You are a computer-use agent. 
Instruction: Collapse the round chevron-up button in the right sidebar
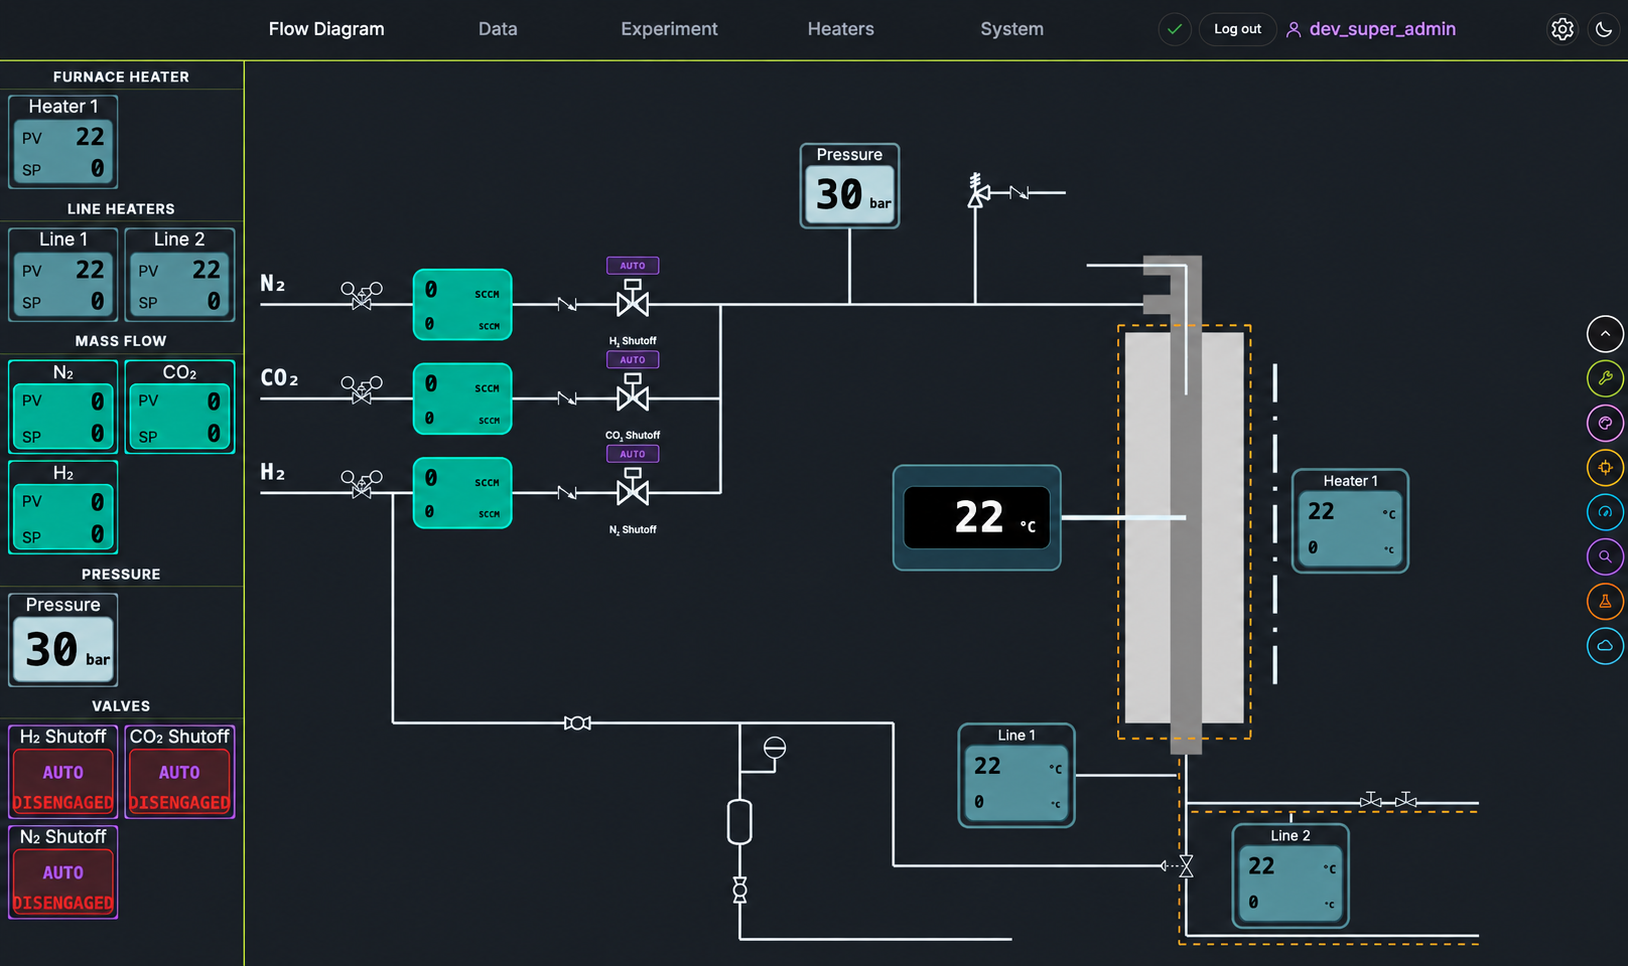(x=1605, y=334)
